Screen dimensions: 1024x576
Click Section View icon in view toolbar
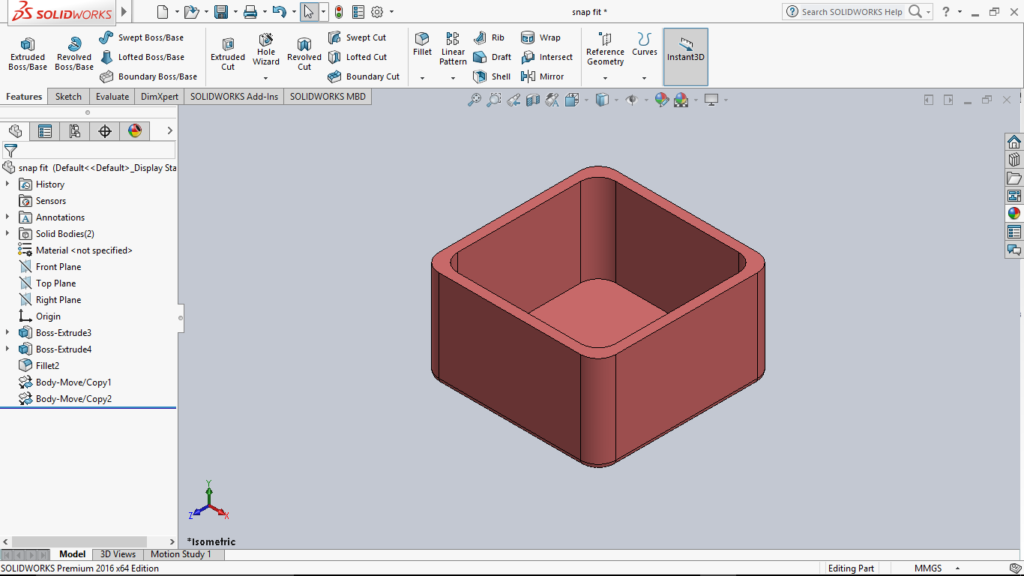(533, 100)
